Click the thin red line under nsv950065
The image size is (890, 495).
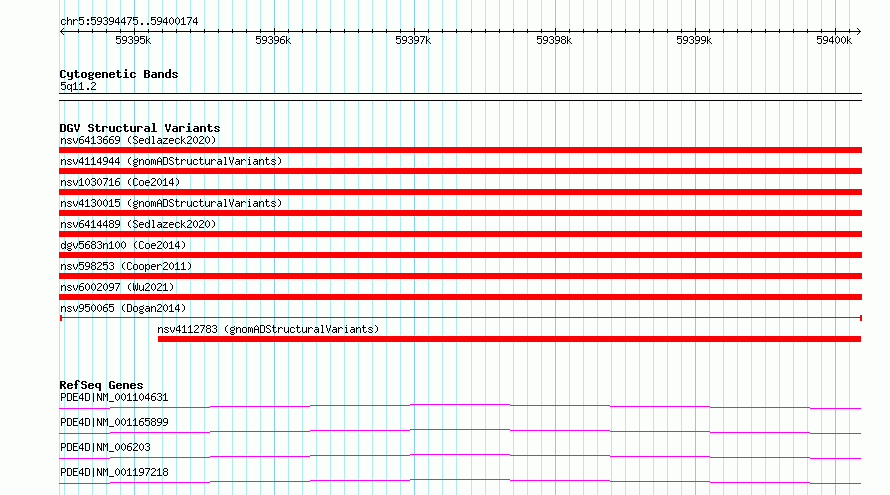point(460,318)
